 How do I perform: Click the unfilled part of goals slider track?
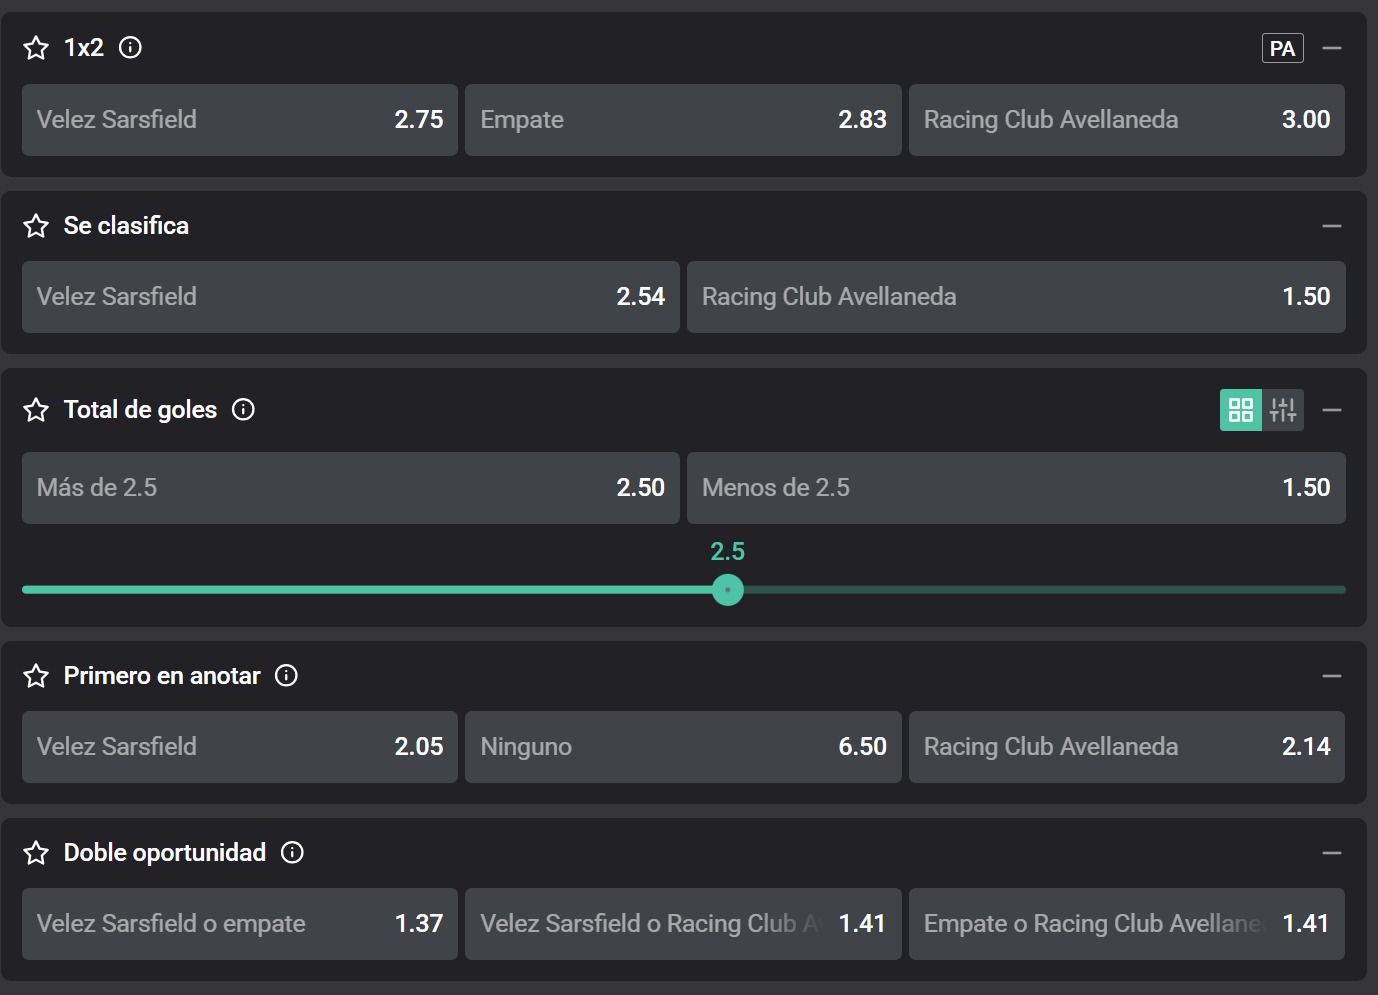1045,590
